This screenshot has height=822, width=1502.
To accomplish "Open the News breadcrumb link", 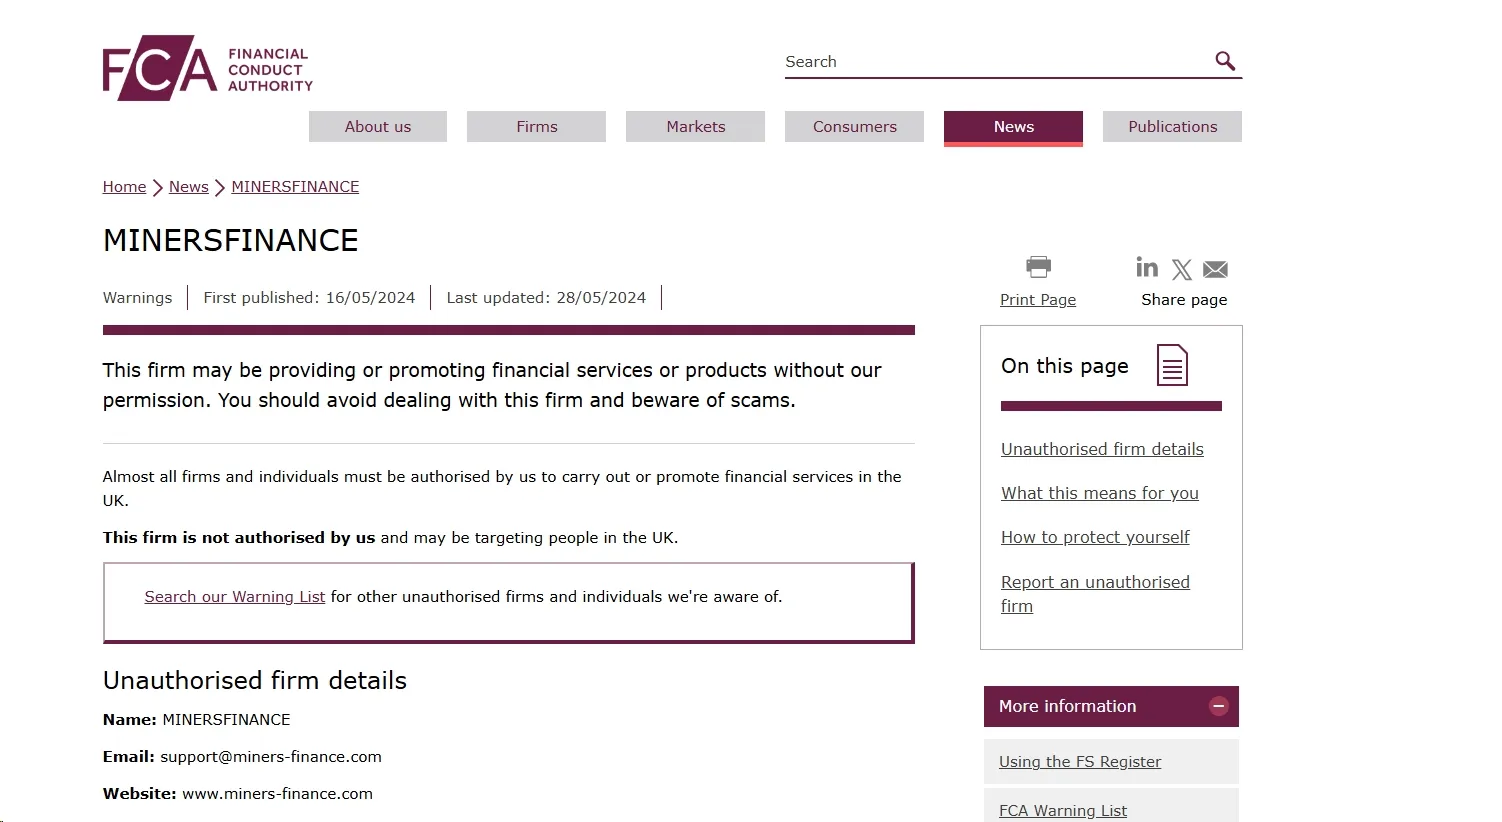I will pos(189,187).
